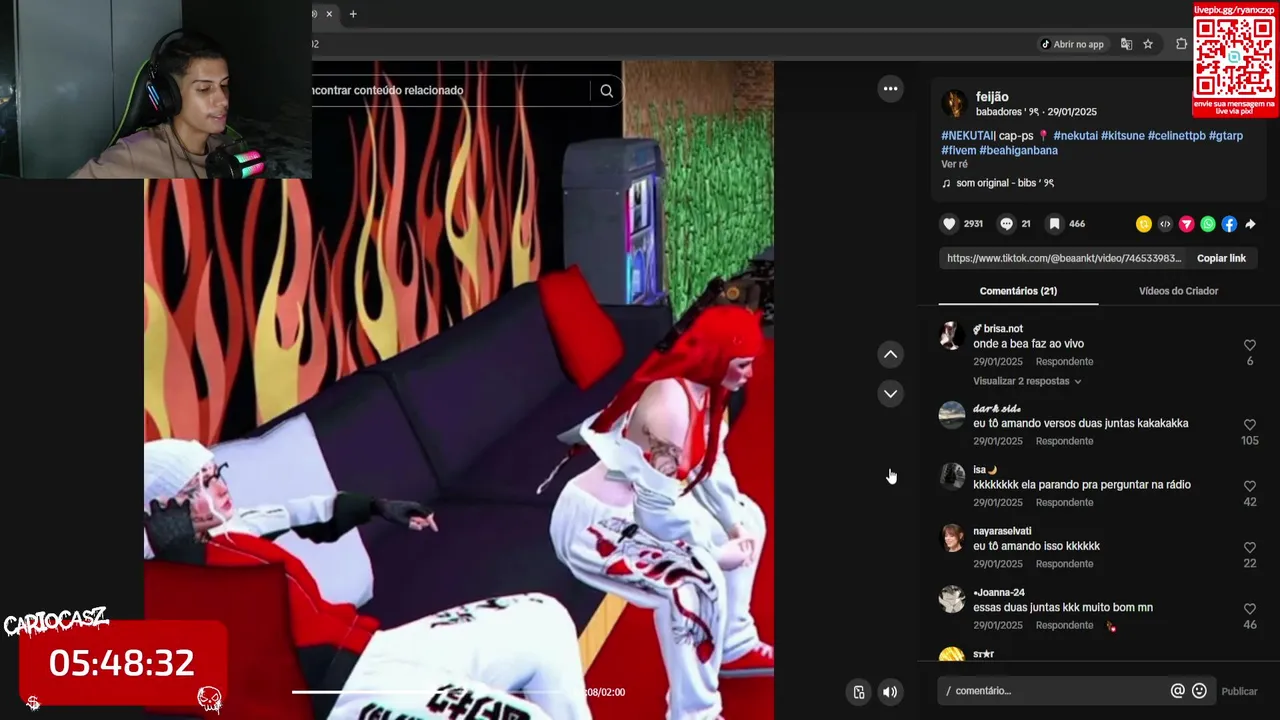The height and width of the screenshot is (720, 1280).
Task: Switch to the Comentários (21) tab
Action: (x=1018, y=291)
